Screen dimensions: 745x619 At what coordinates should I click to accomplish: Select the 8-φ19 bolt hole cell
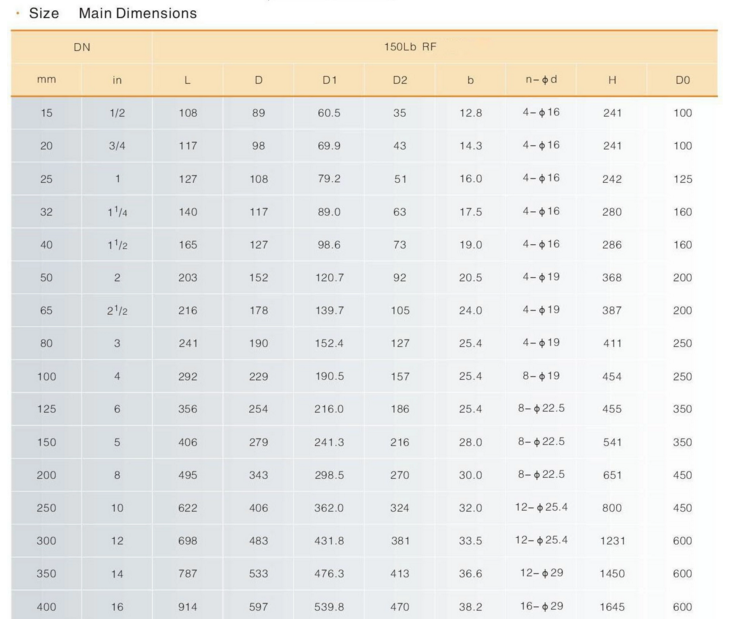pos(541,376)
